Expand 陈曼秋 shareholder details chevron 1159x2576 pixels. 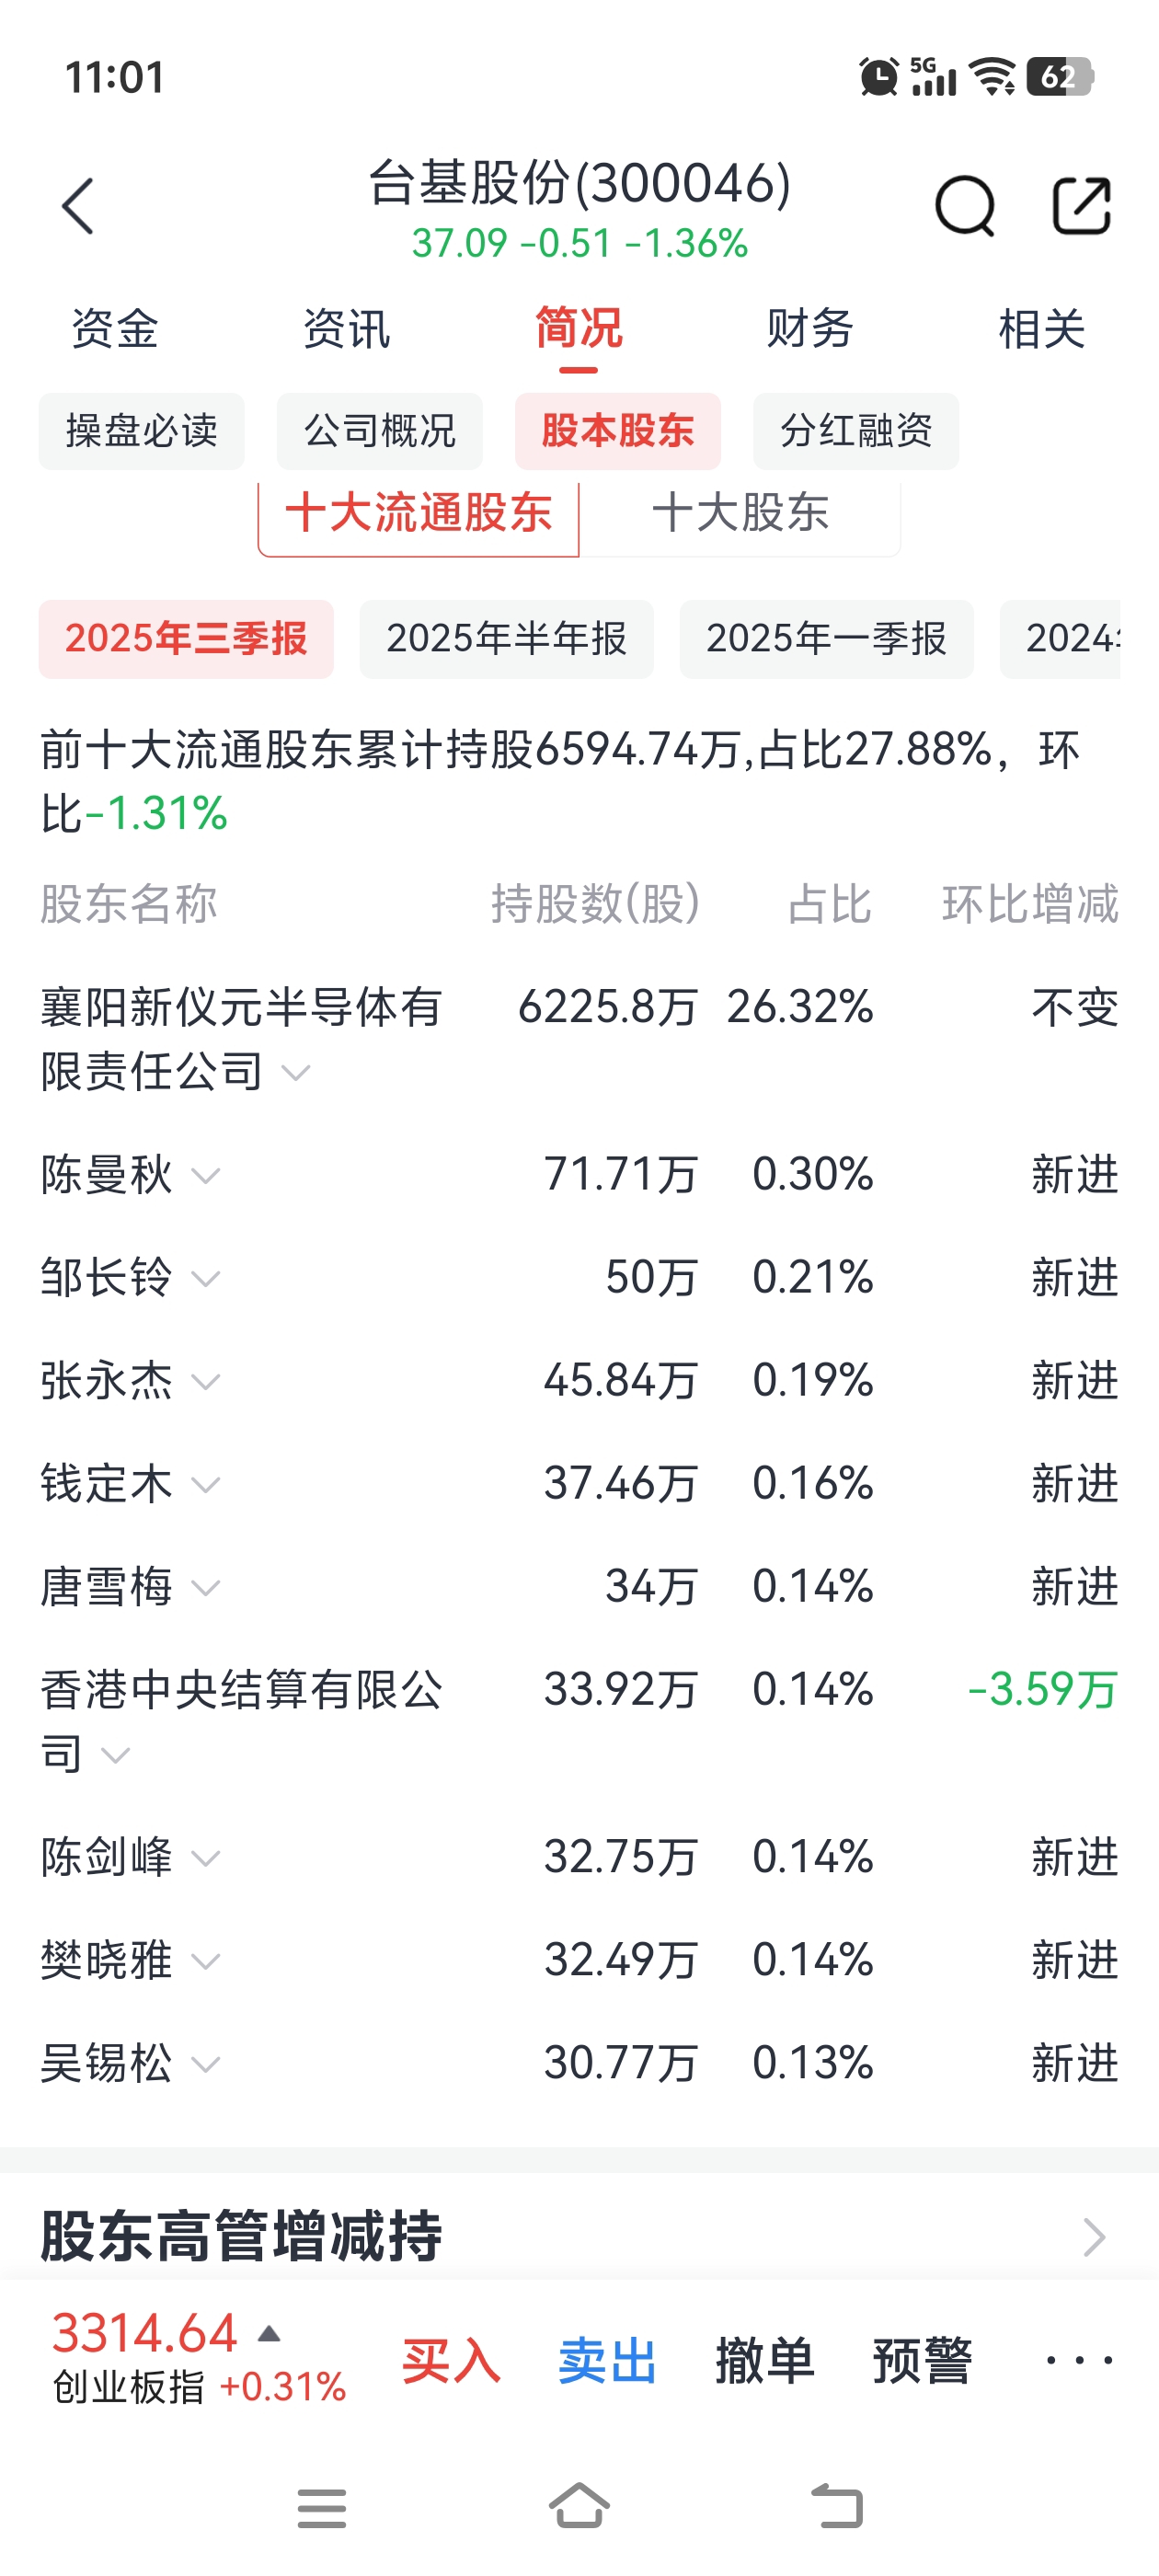click(205, 1176)
